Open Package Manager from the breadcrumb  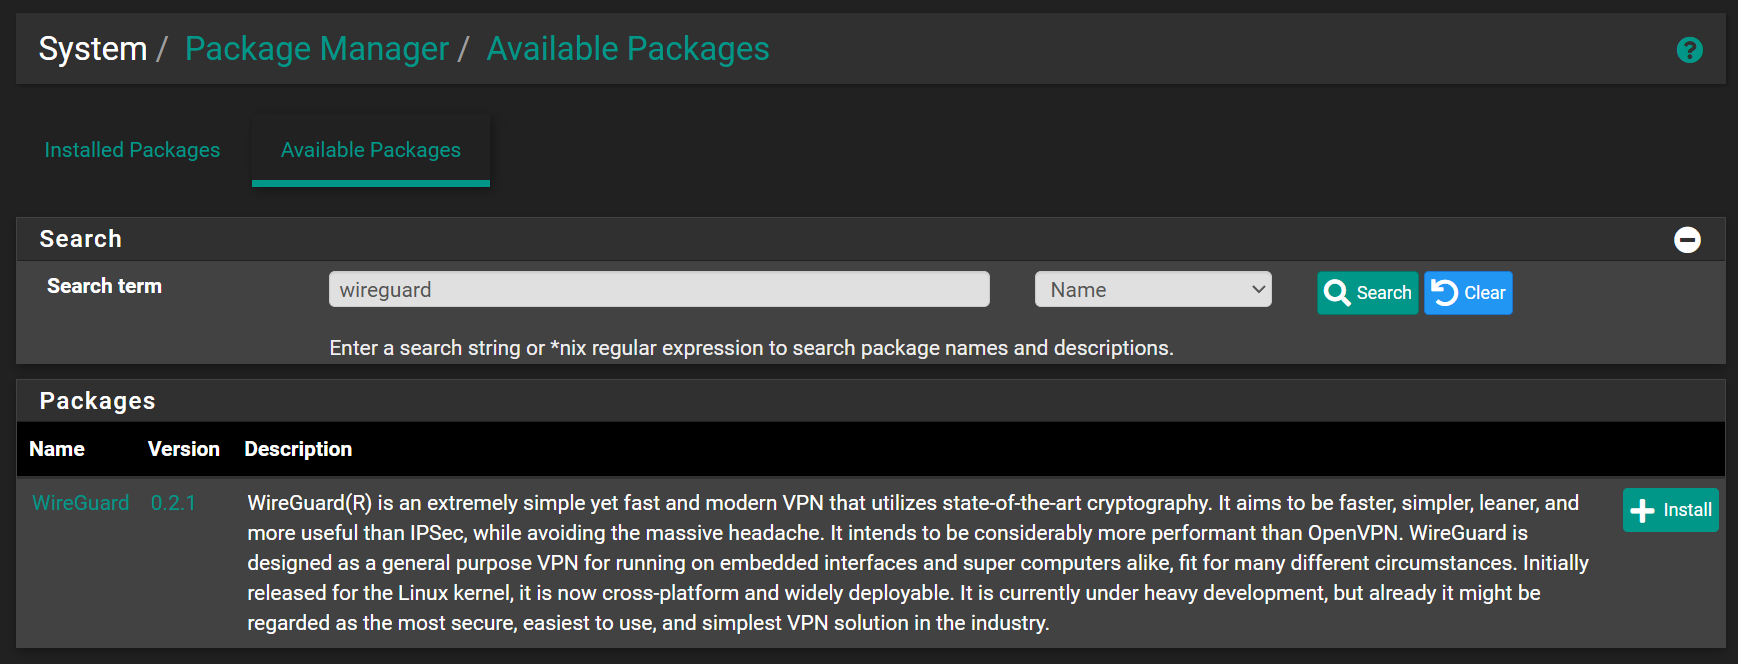click(316, 47)
